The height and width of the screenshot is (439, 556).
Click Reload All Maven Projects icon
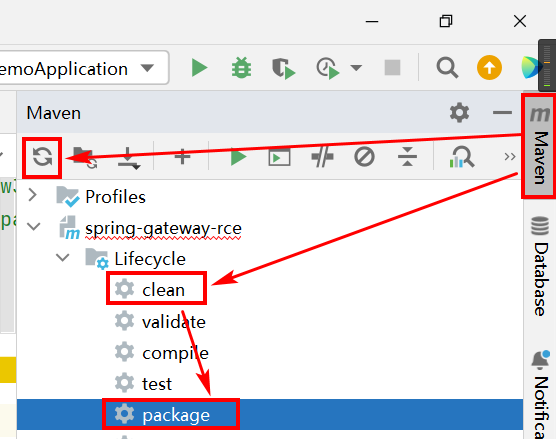pyautogui.click(x=42, y=157)
